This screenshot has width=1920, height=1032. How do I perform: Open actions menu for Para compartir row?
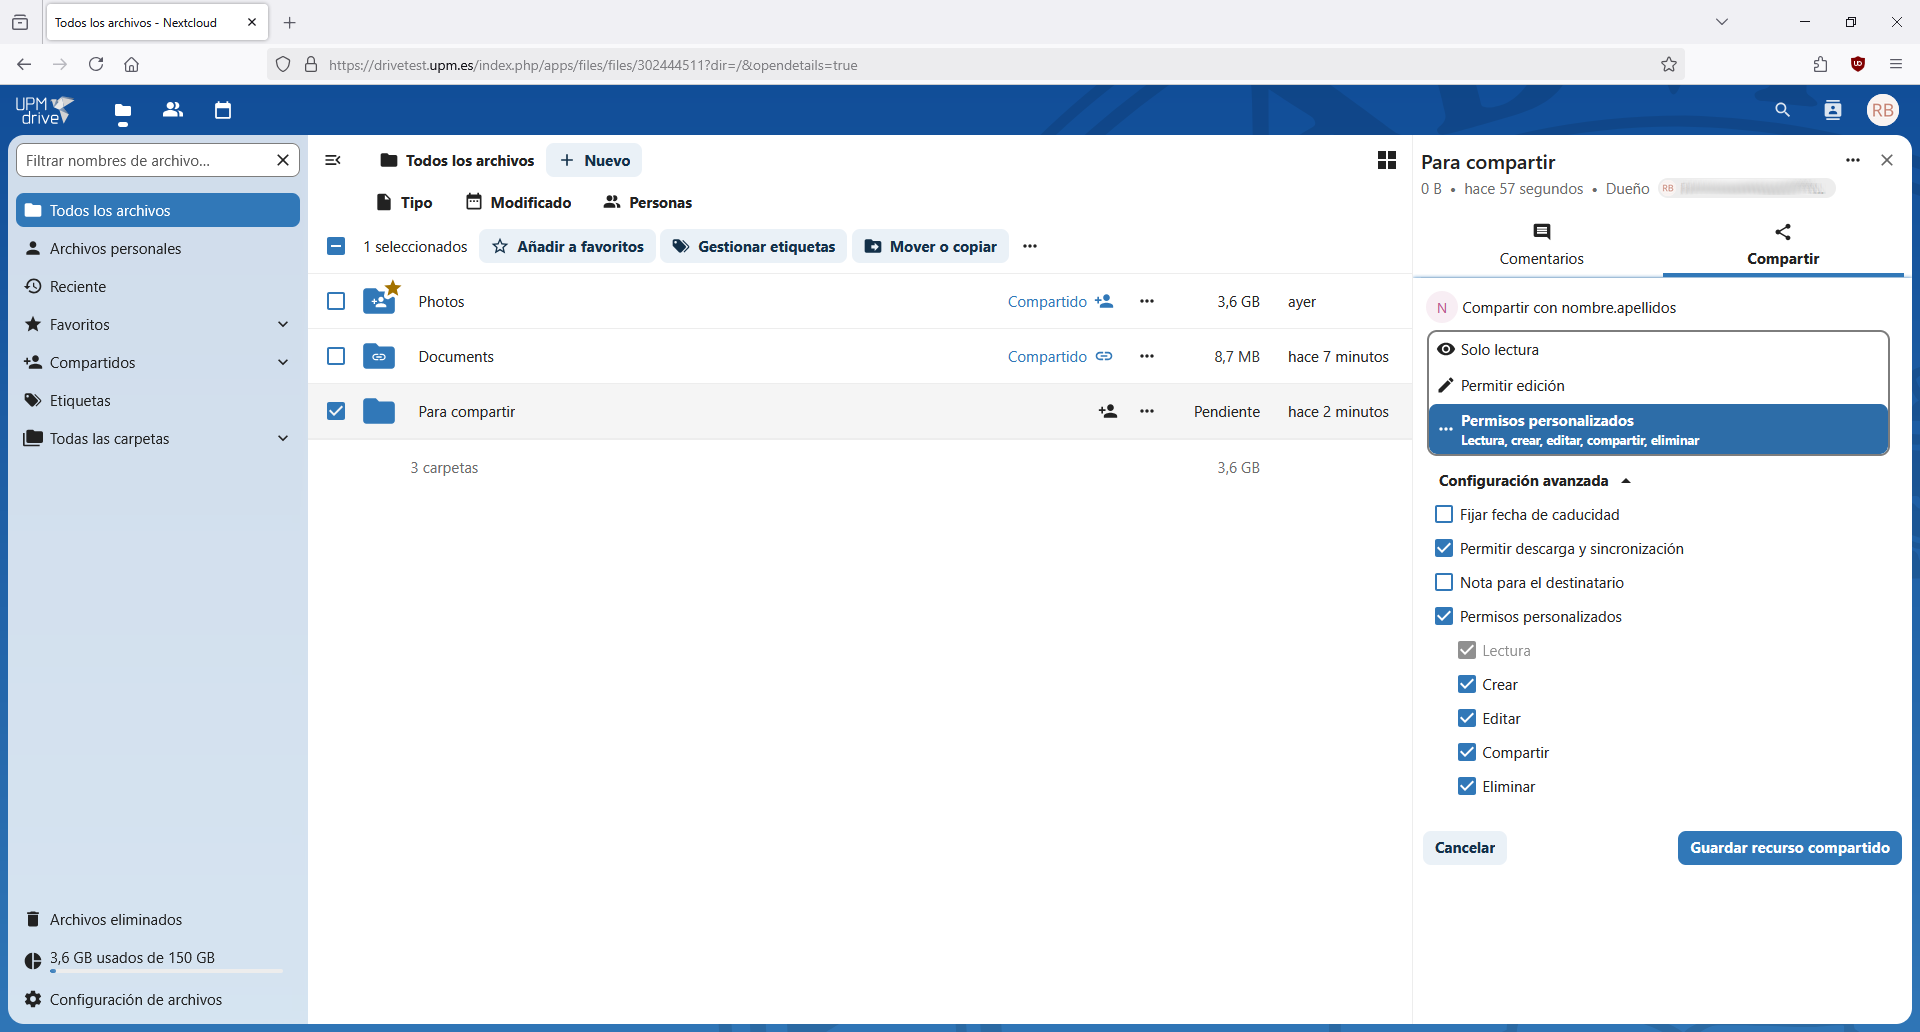(x=1147, y=411)
